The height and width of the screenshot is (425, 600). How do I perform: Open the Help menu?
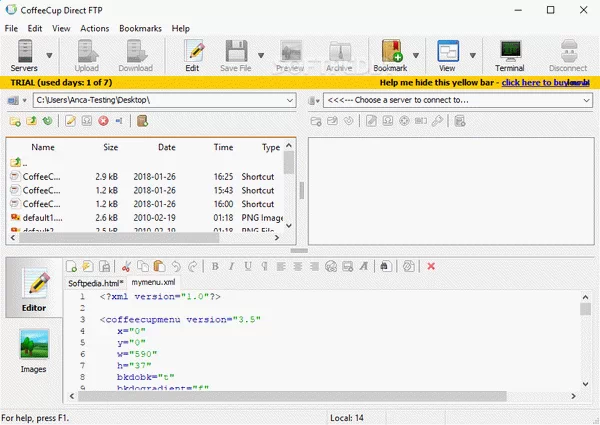click(x=181, y=28)
